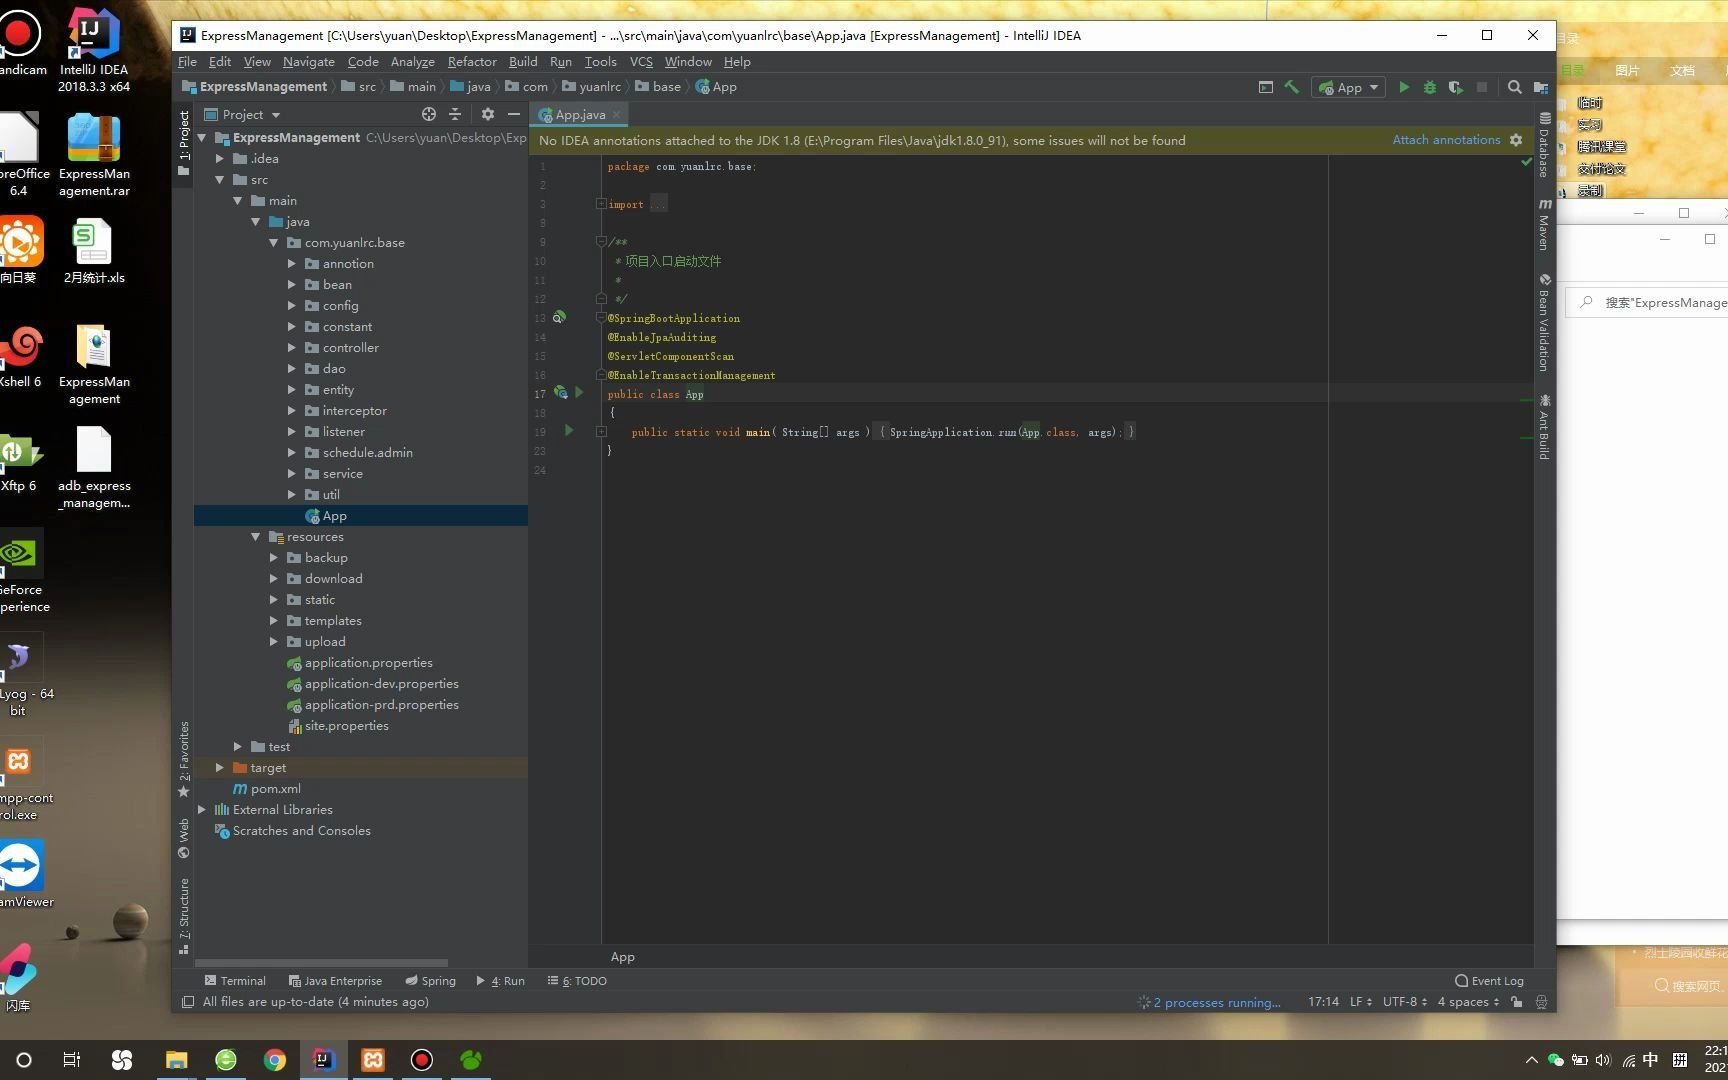Open IntelliJ IDEA from the Windows taskbar
The image size is (1728, 1080).
[x=324, y=1060]
